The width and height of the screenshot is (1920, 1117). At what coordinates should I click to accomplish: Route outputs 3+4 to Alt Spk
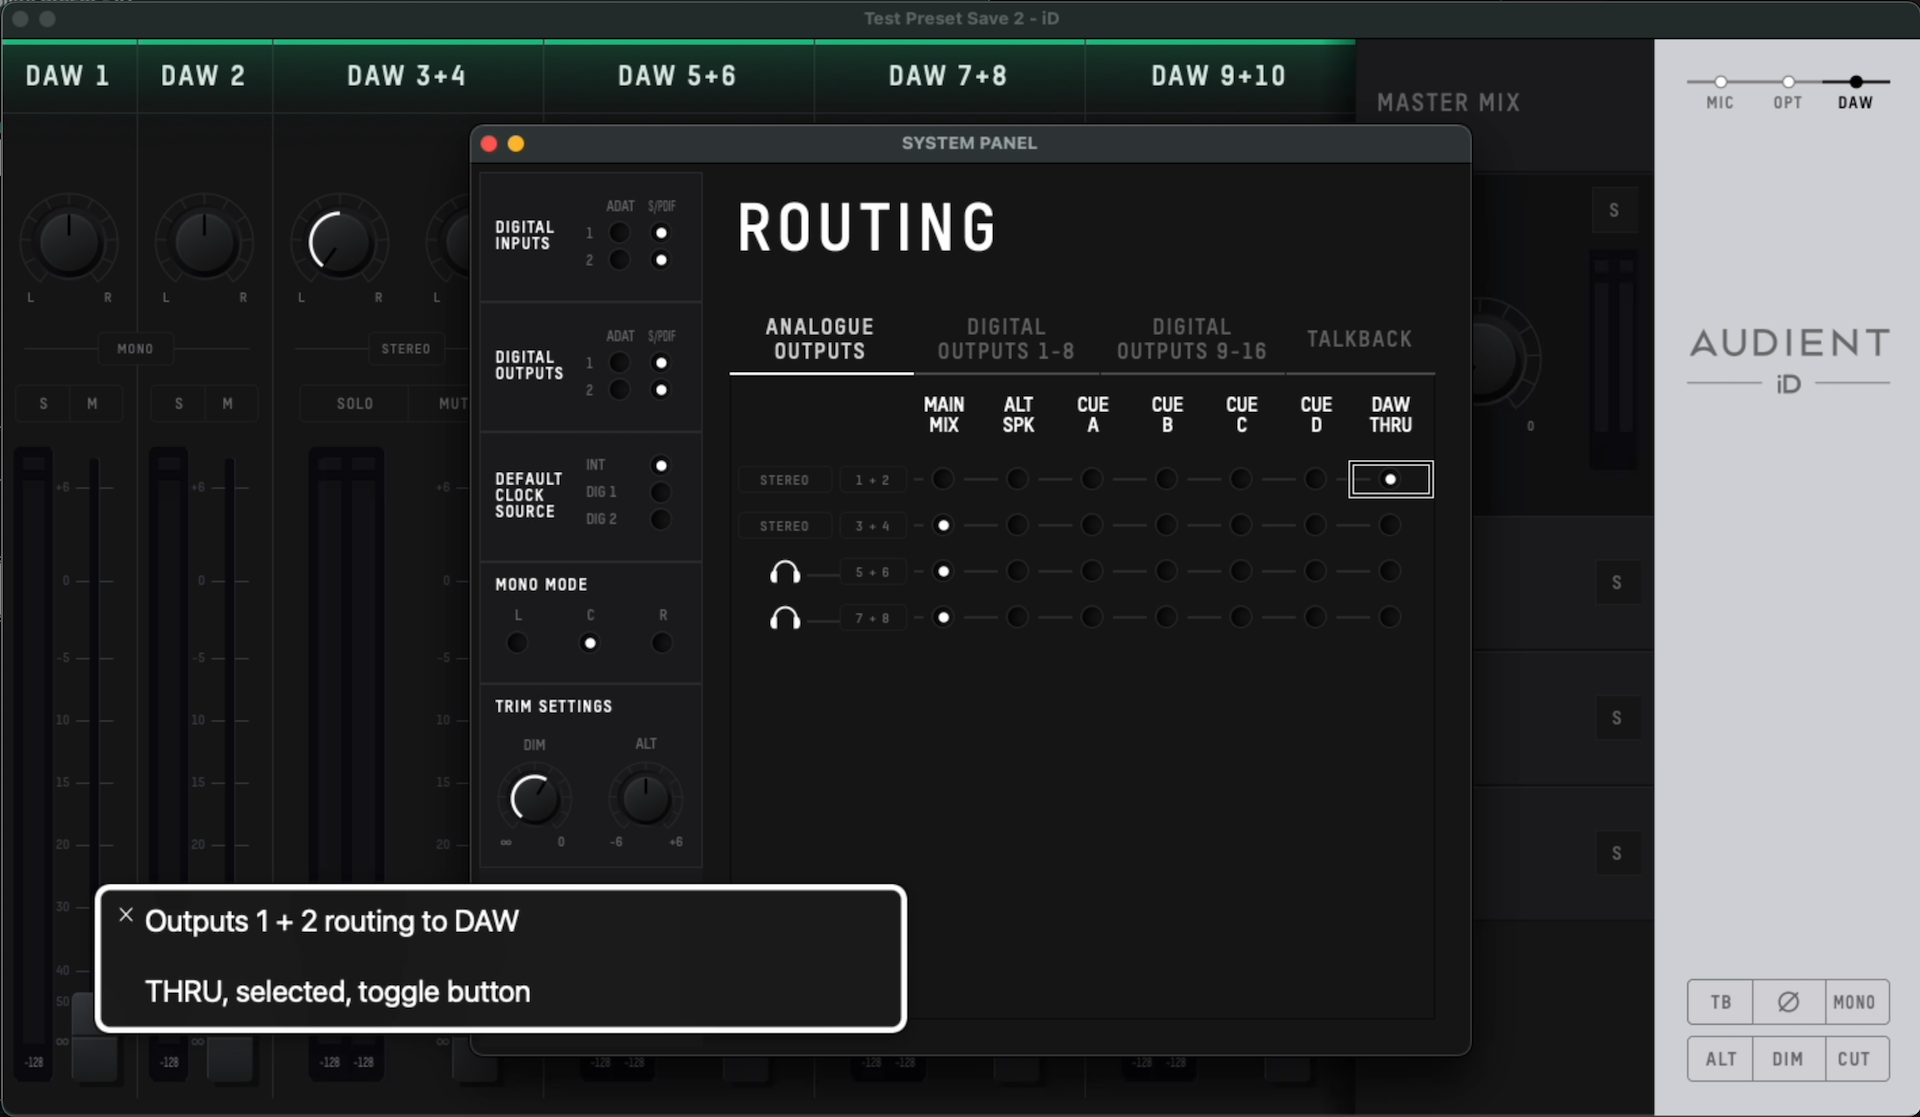pyautogui.click(x=1017, y=526)
